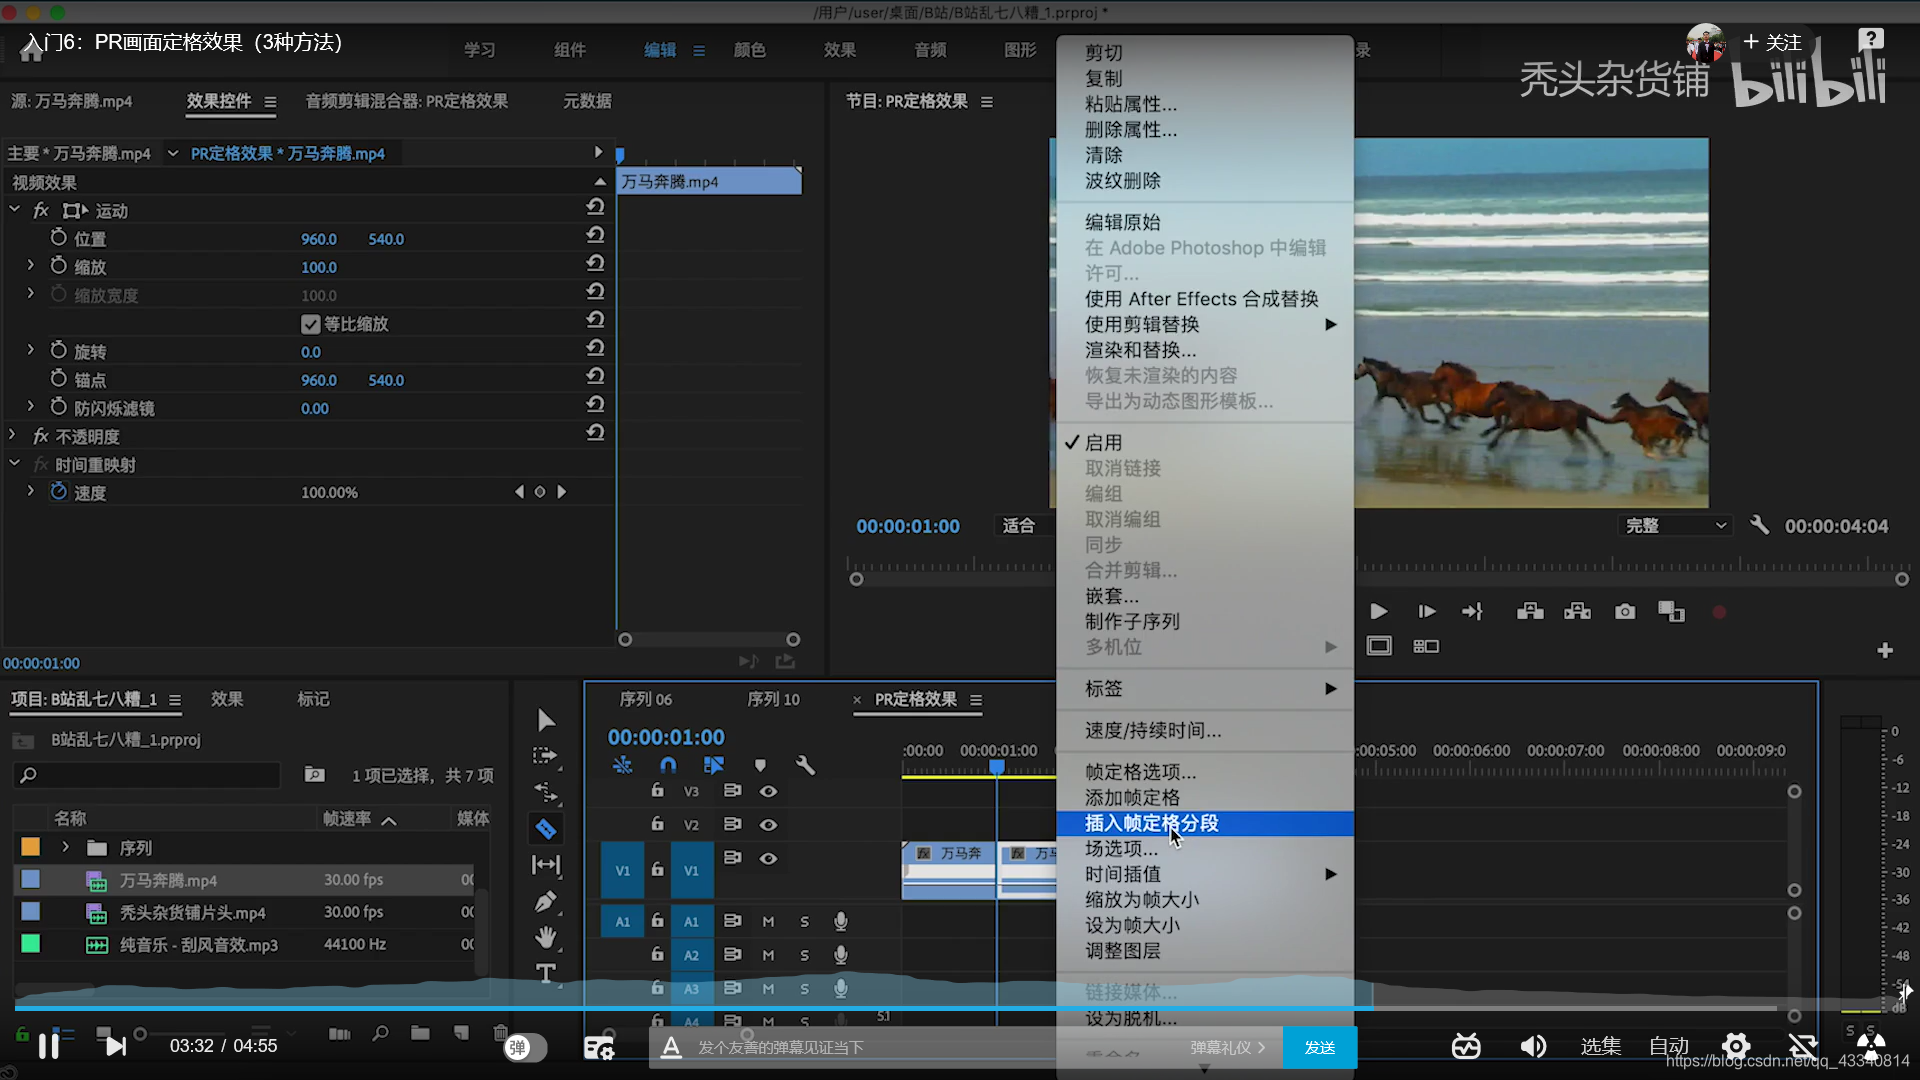1920x1080 pixels.
Task: Switch to the 序列 06 timeline tab
Action: click(x=645, y=700)
